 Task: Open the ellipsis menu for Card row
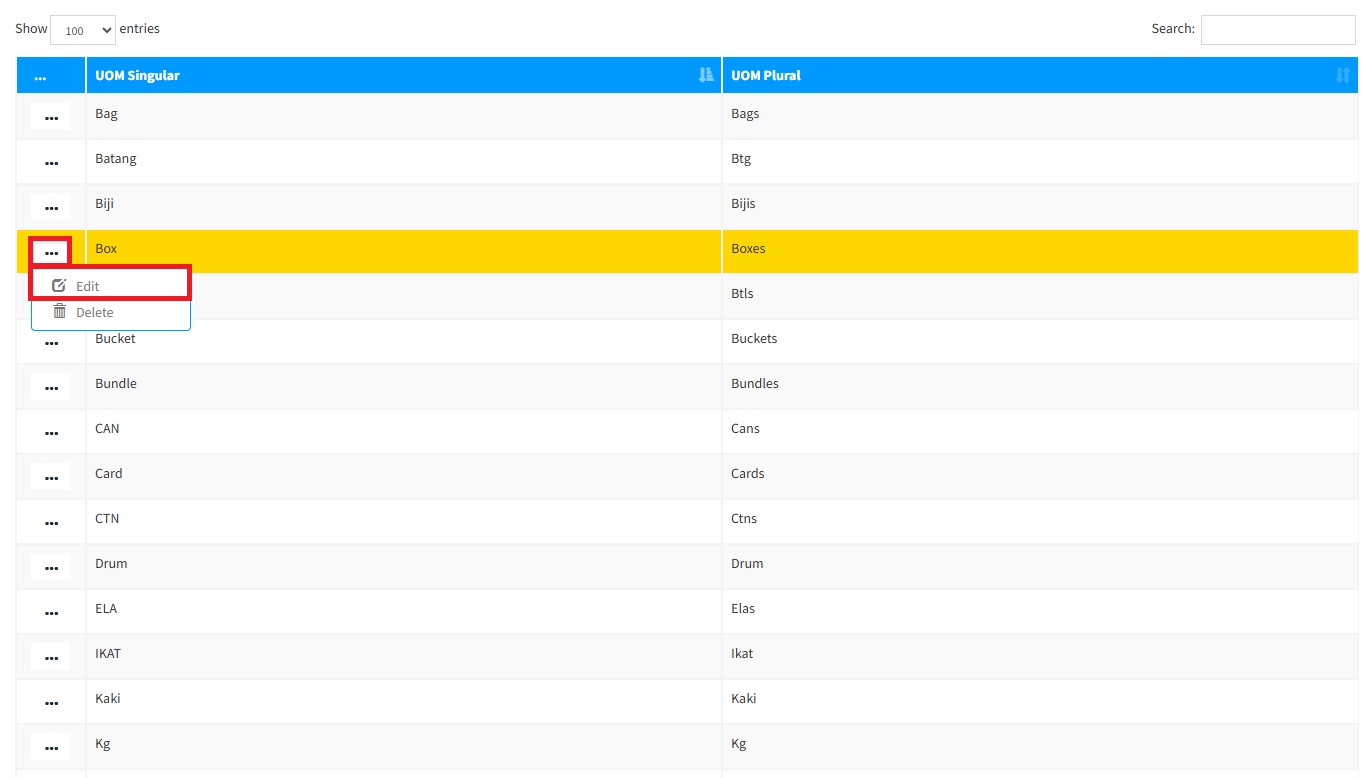click(51, 477)
